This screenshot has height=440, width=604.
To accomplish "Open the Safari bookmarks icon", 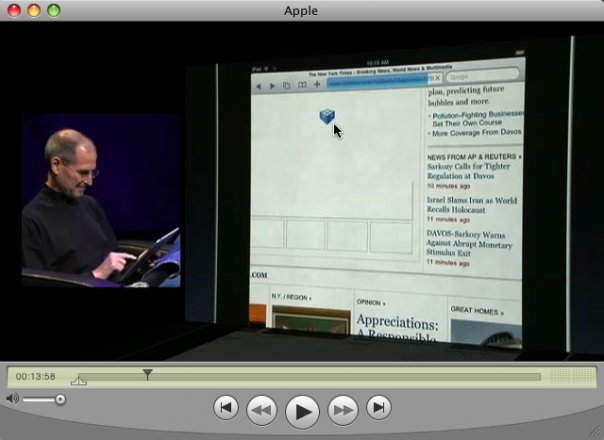I will pyautogui.click(x=302, y=85).
